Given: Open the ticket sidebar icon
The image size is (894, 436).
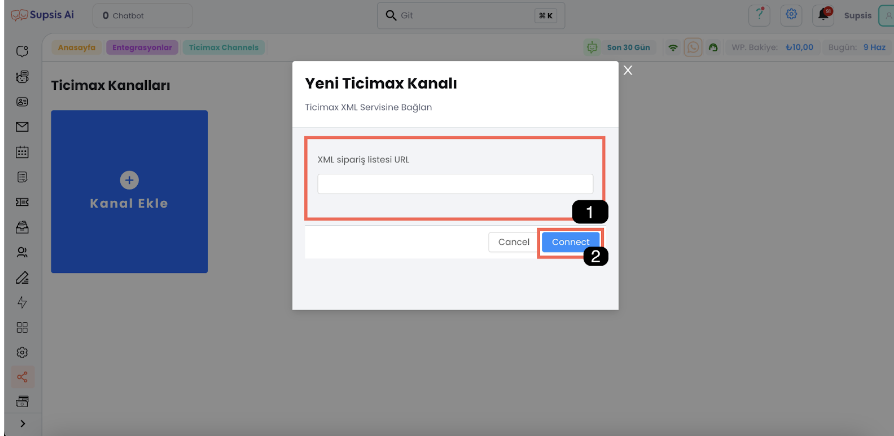Looking at the screenshot, I should point(22,202).
